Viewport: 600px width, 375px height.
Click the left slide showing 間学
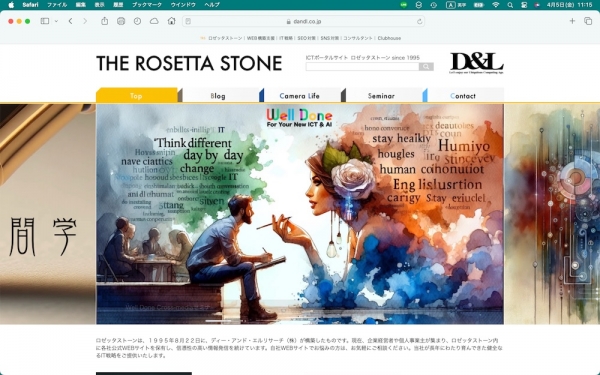tap(47, 214)
